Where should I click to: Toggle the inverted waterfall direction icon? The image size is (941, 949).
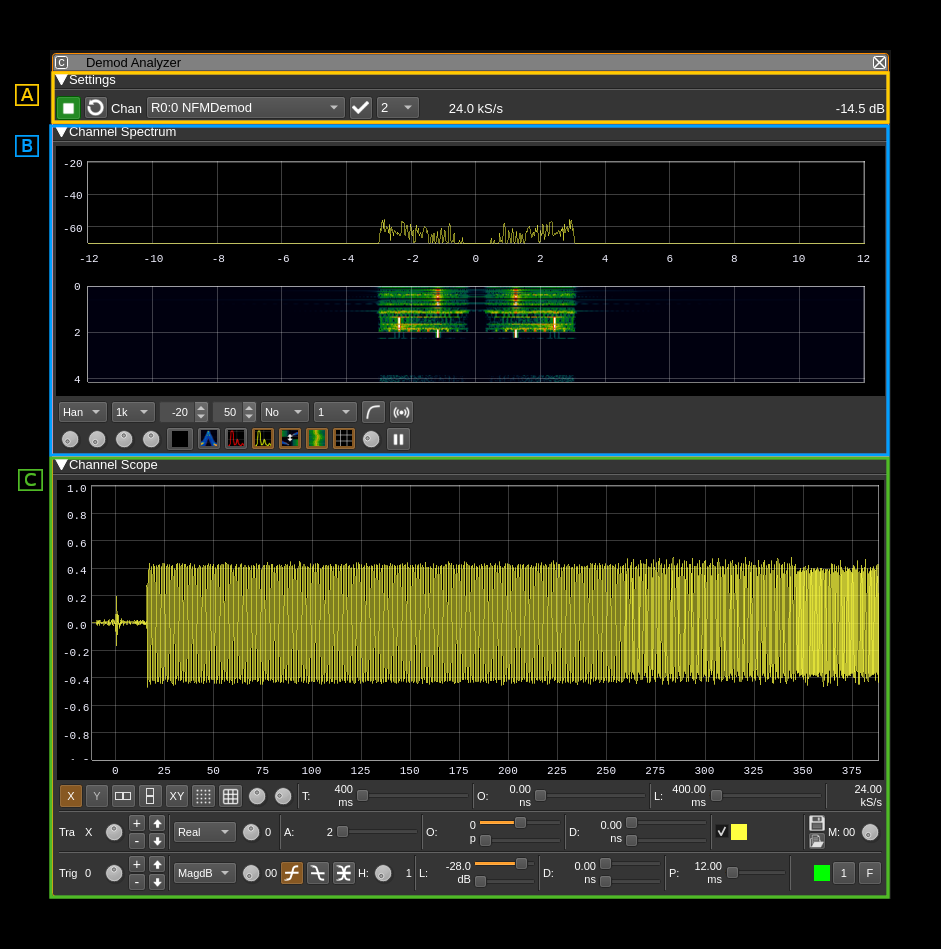[x=290, y=439]
